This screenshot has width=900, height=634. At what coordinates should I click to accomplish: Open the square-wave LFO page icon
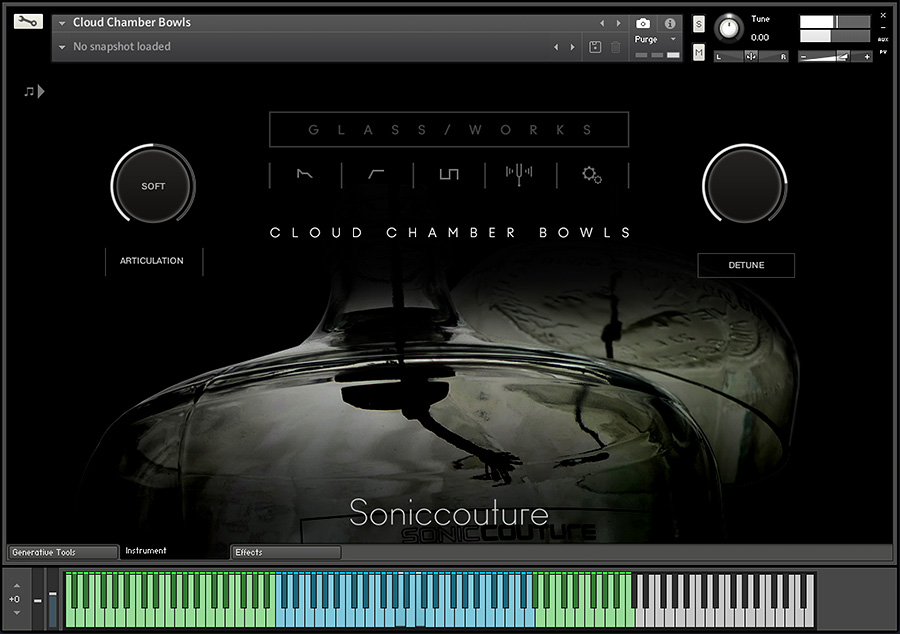(449, 174)
